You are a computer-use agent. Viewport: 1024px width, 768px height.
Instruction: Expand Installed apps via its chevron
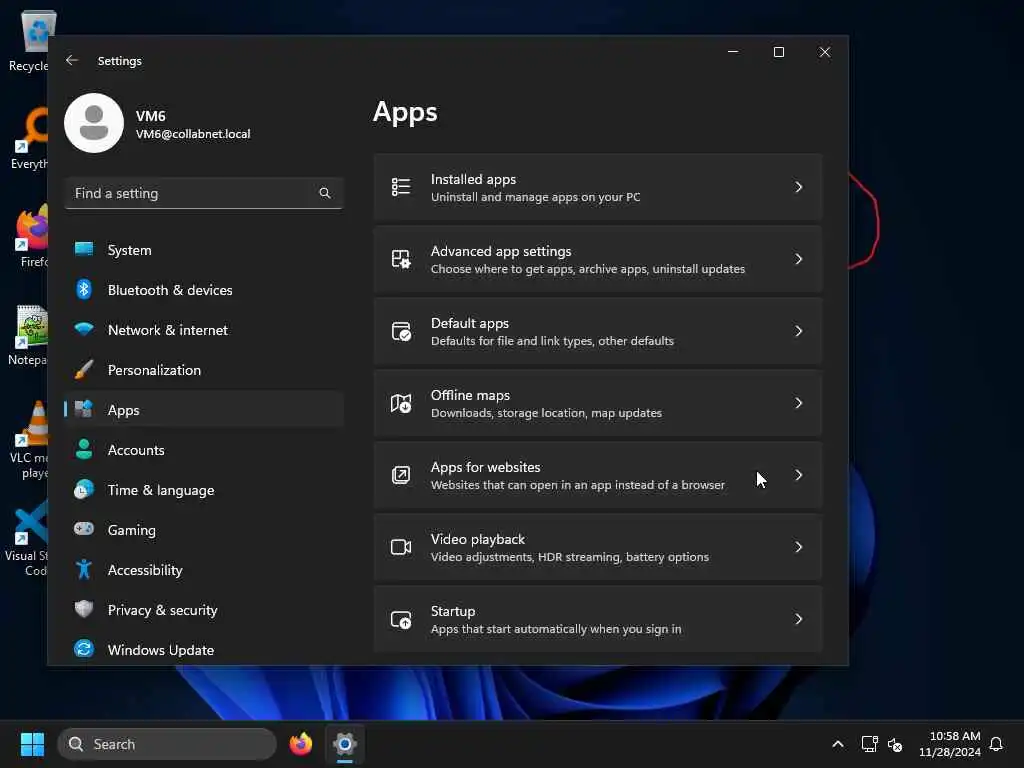click(x=799, y=187)
